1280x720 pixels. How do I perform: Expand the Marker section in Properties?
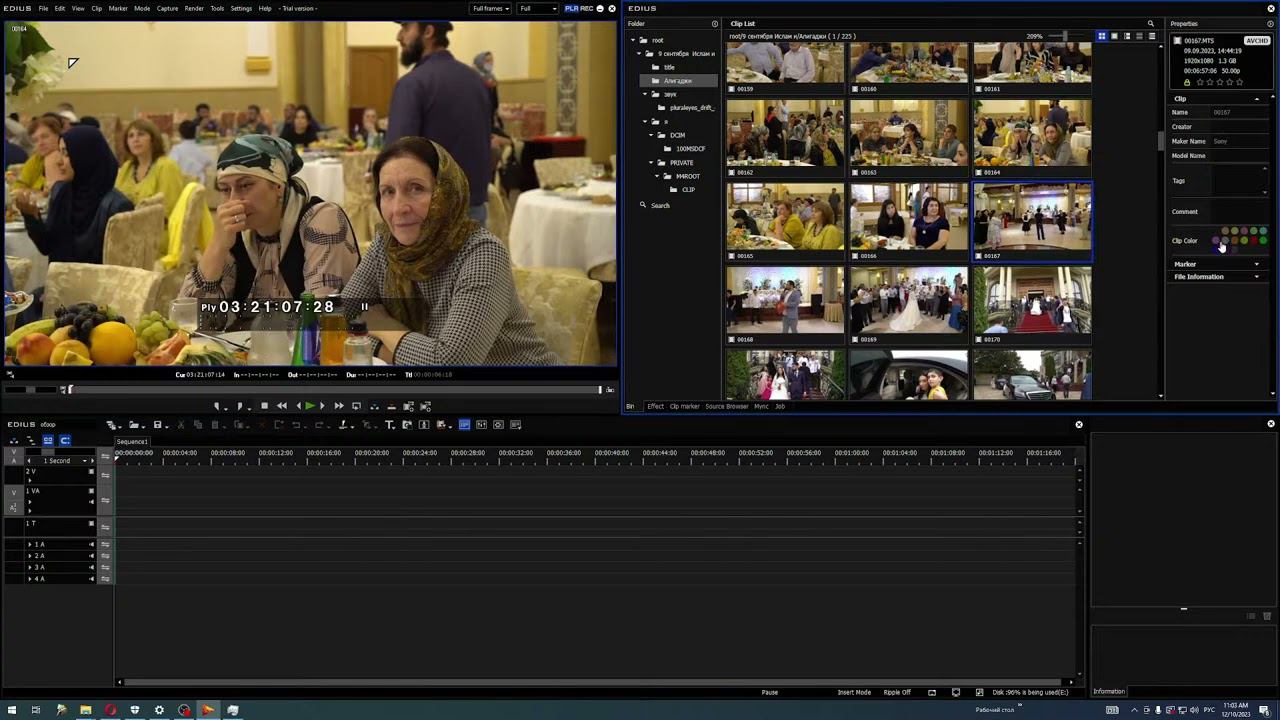coord(1257,264)
